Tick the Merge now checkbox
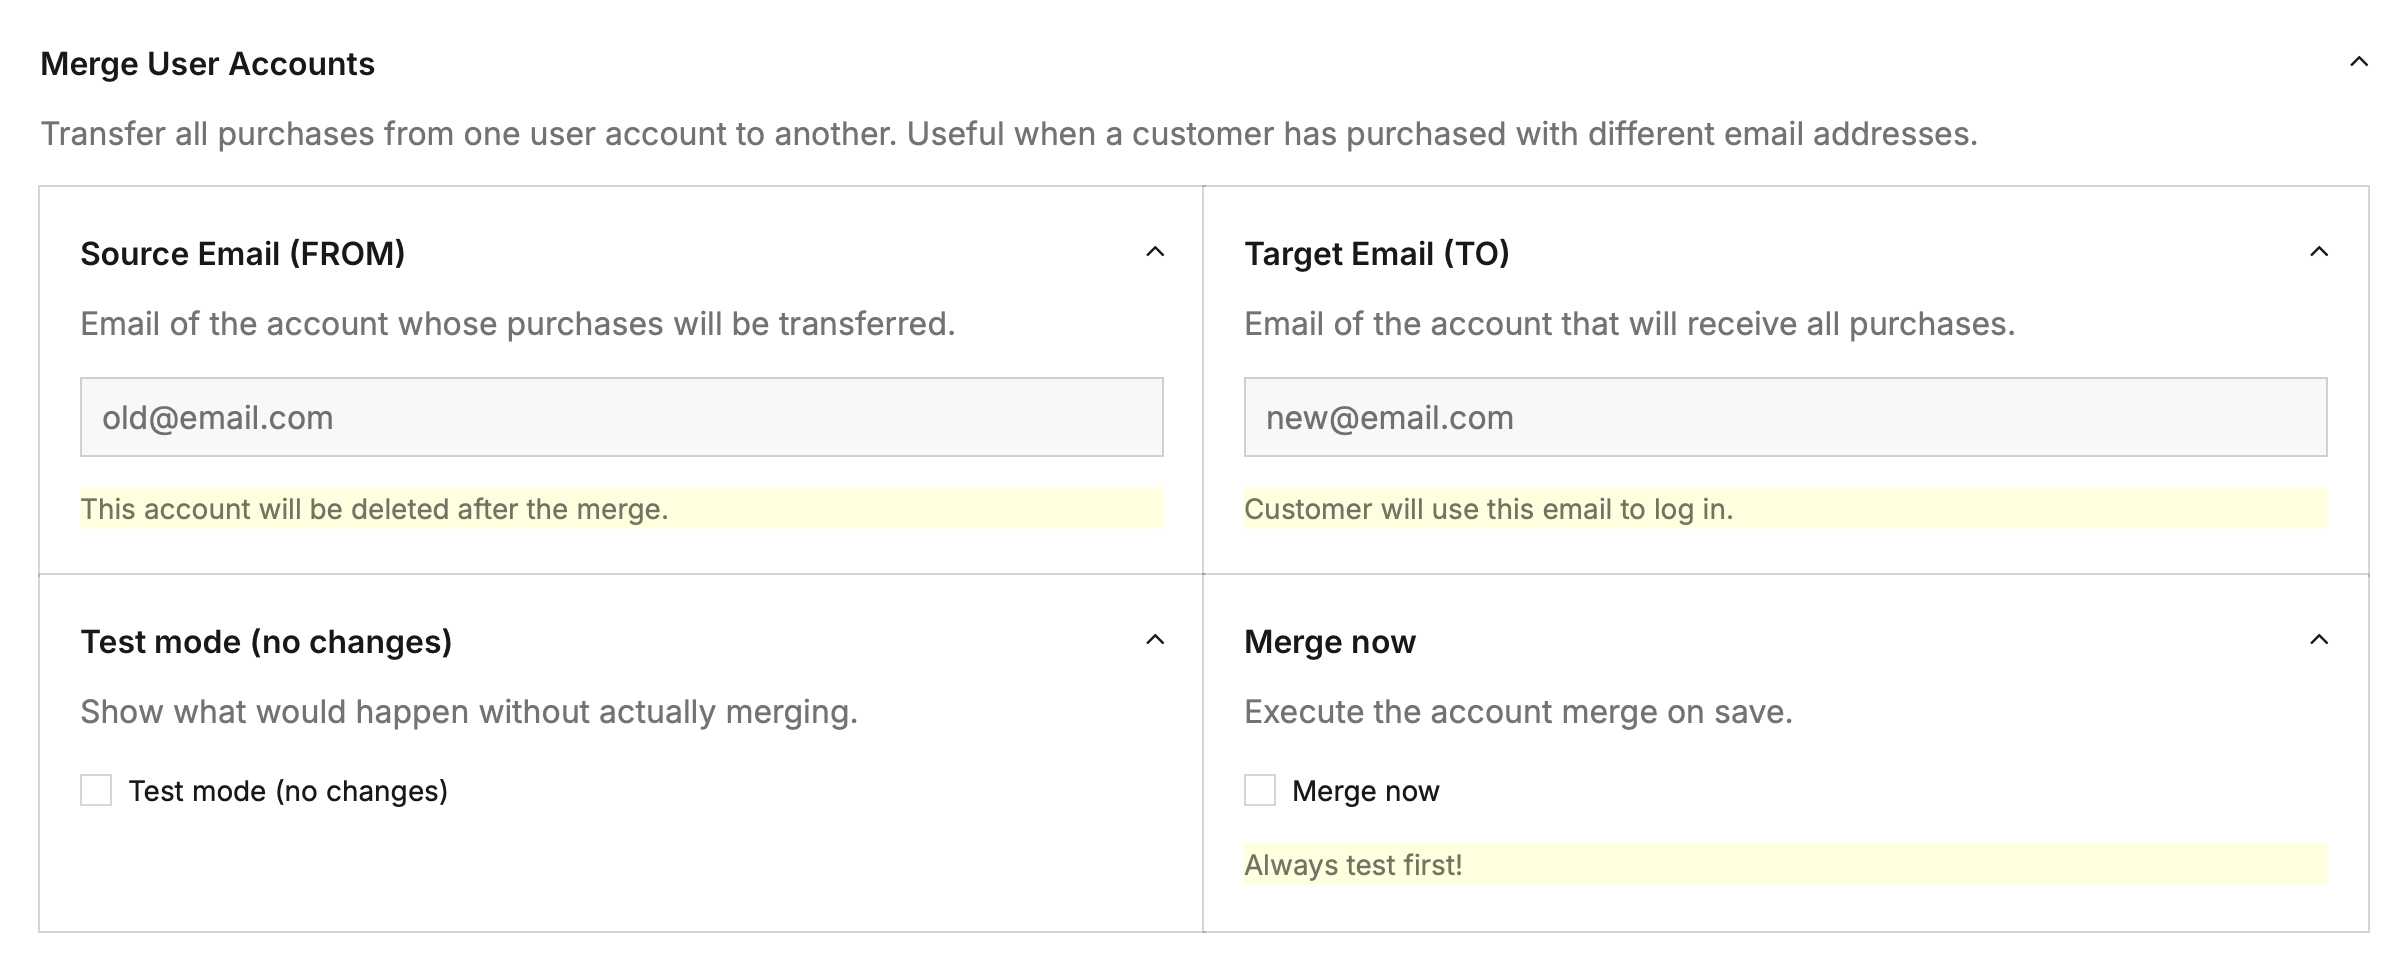 coord(1260,790)
